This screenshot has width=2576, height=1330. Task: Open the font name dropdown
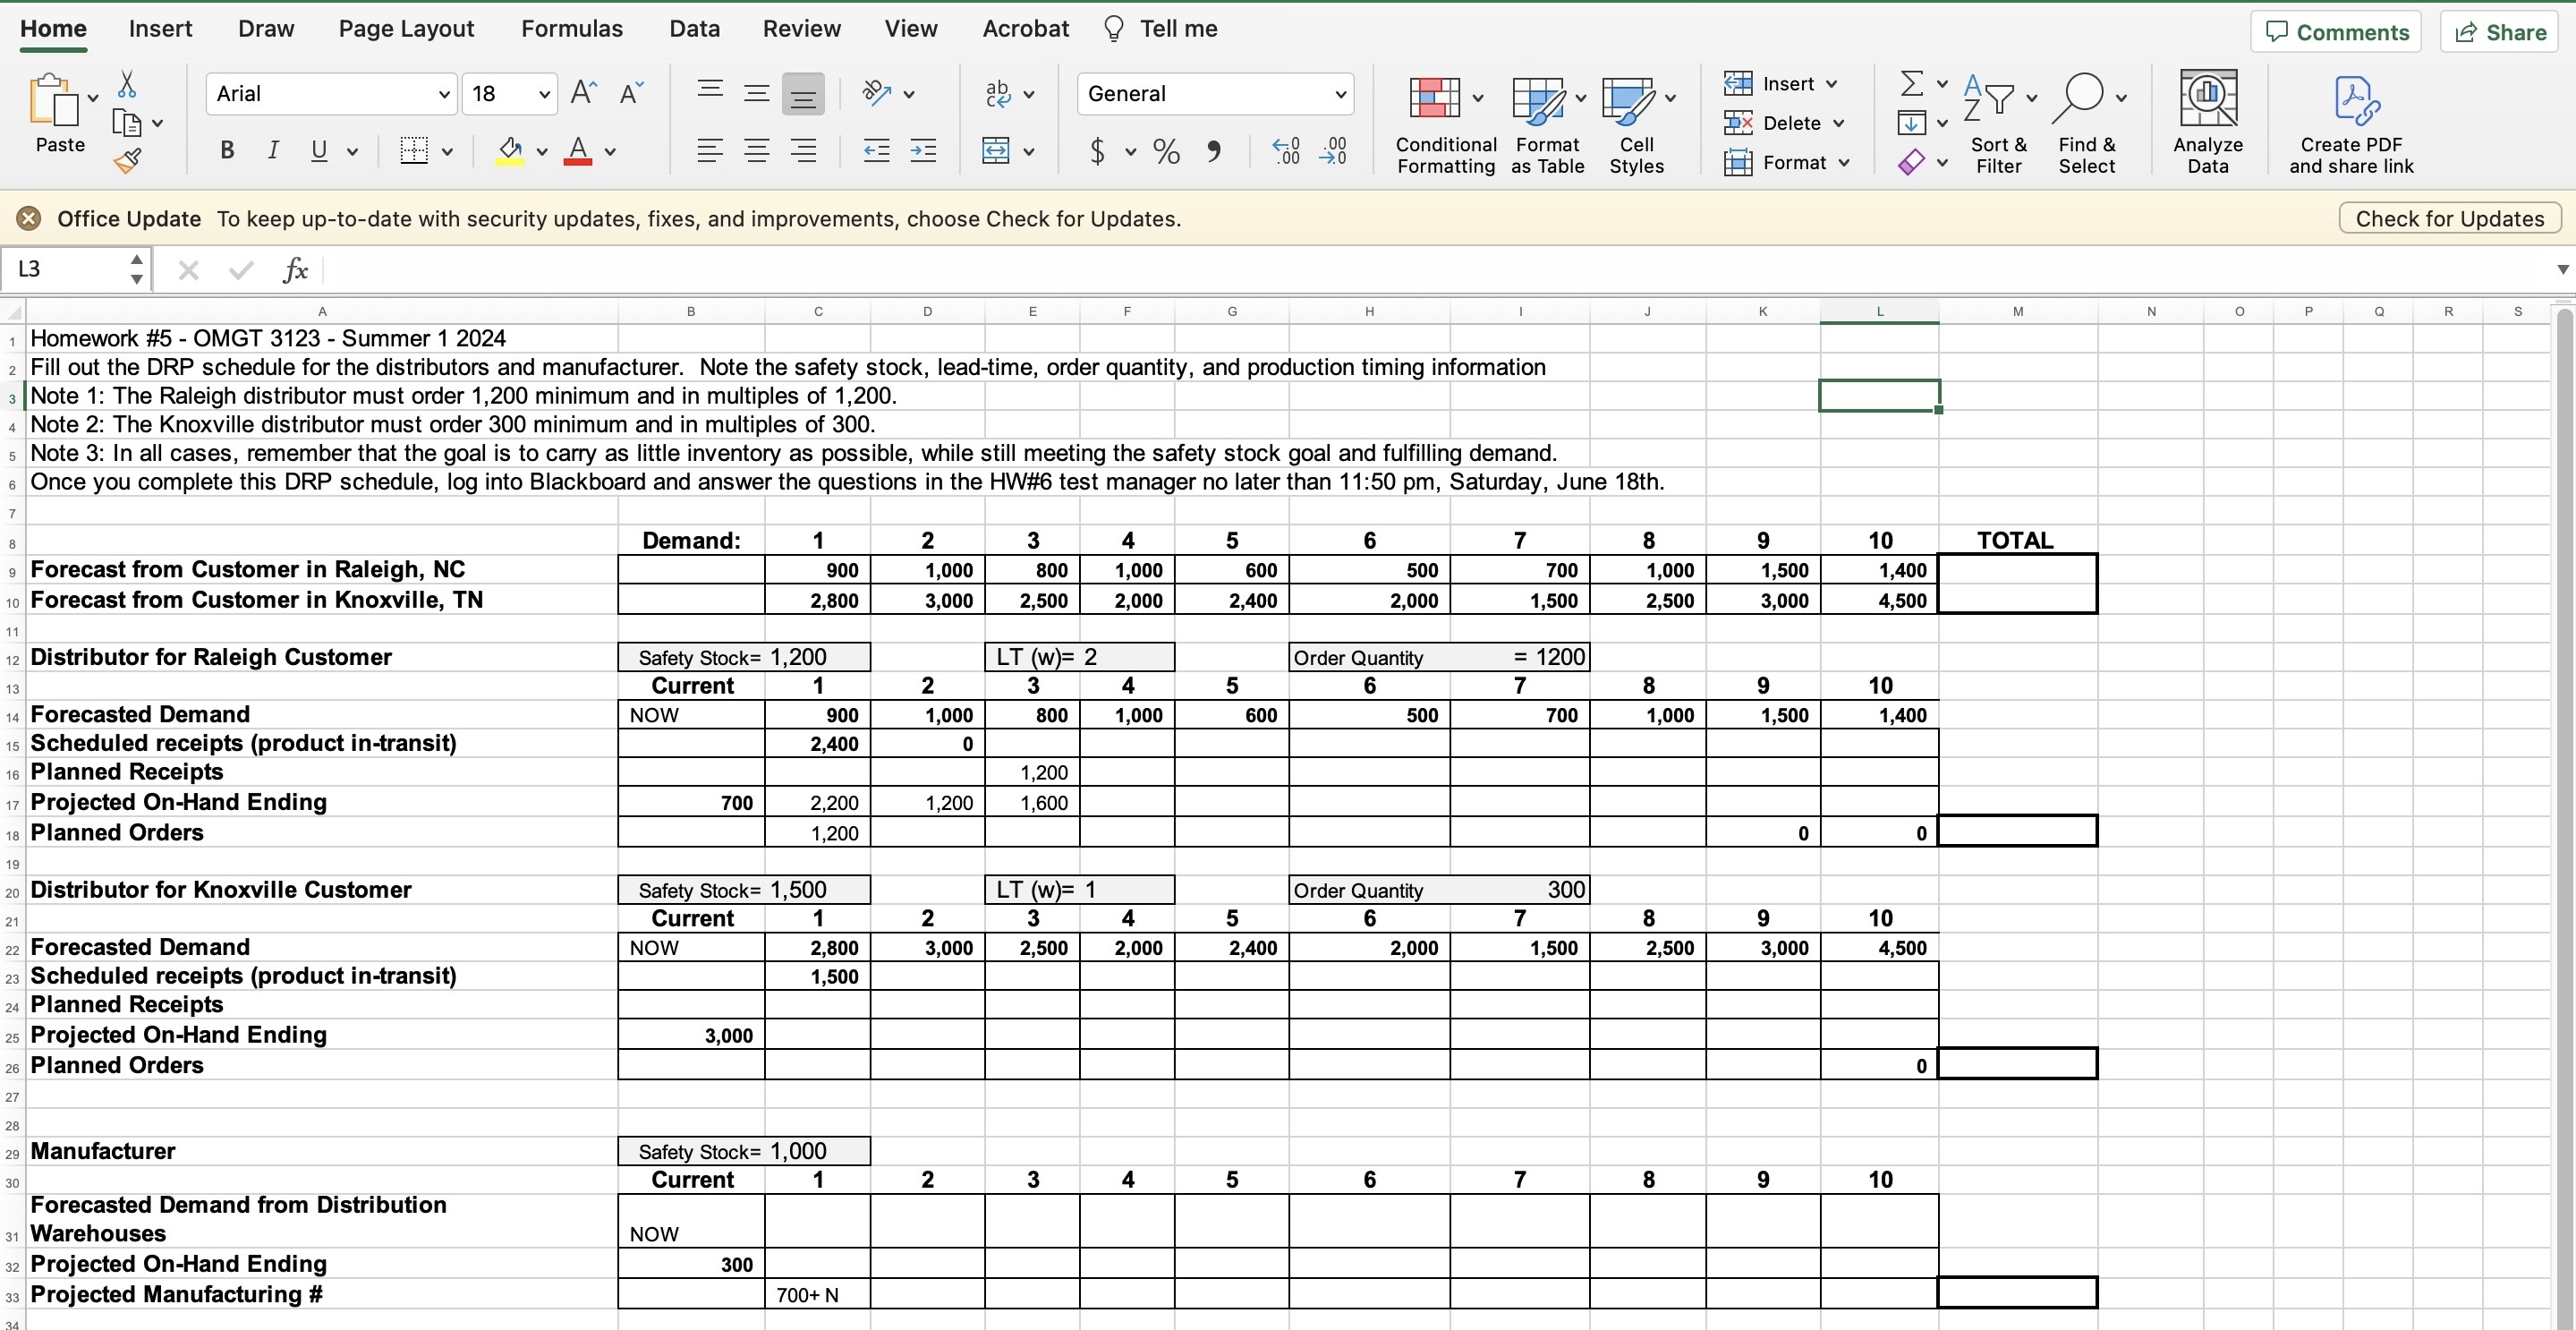(444, 94)
